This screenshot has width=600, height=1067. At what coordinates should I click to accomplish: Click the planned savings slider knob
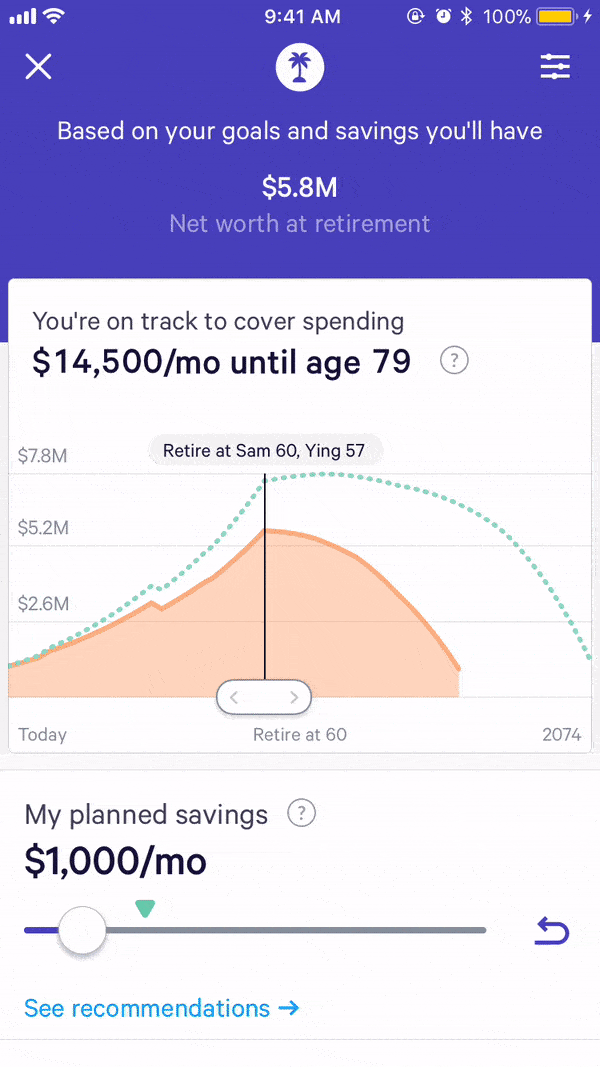pyautogui.click(x=82, y=931)
